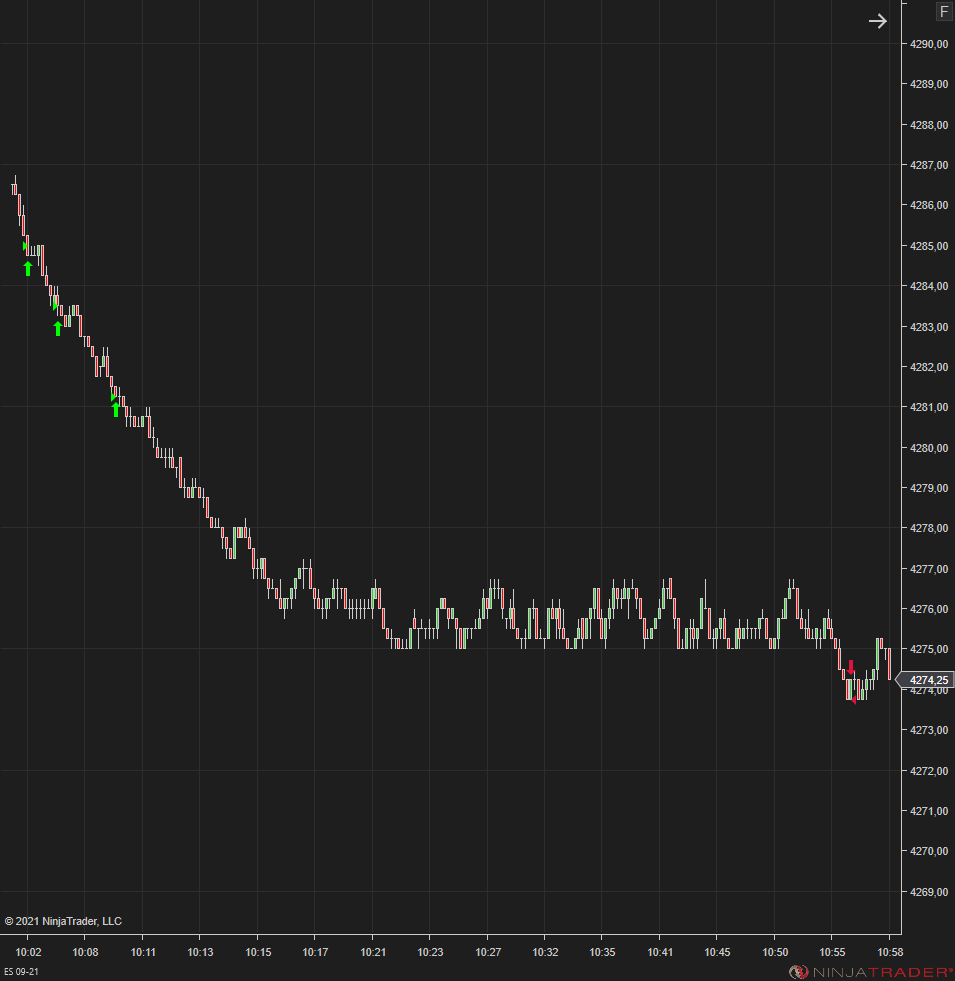Click the green buy arrow near 4281 level

pos(116,410)
